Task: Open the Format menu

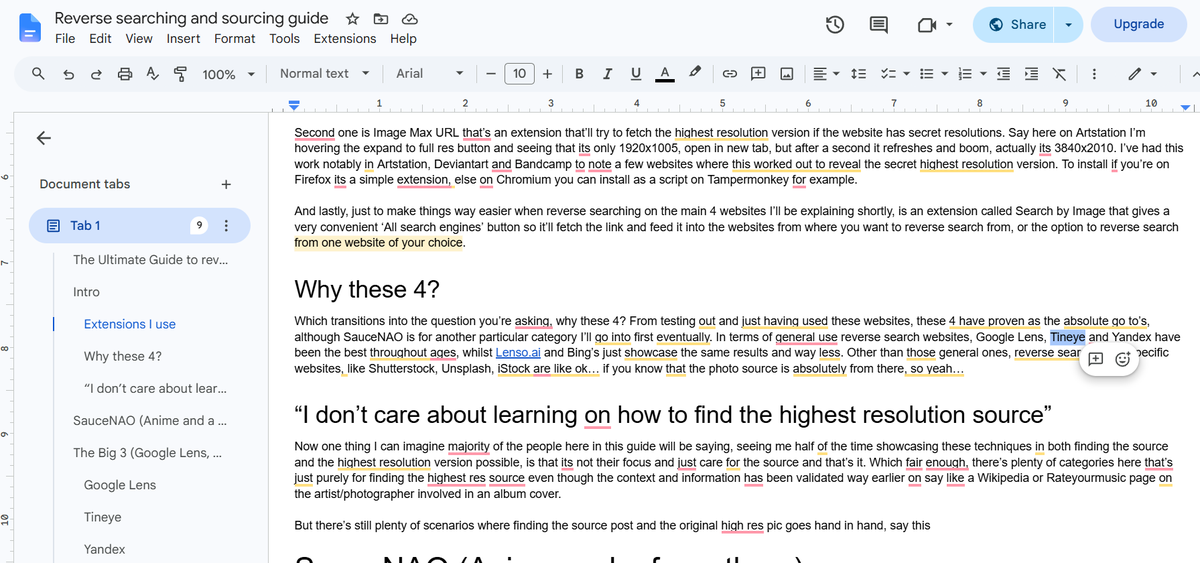Action: [234, 39]
